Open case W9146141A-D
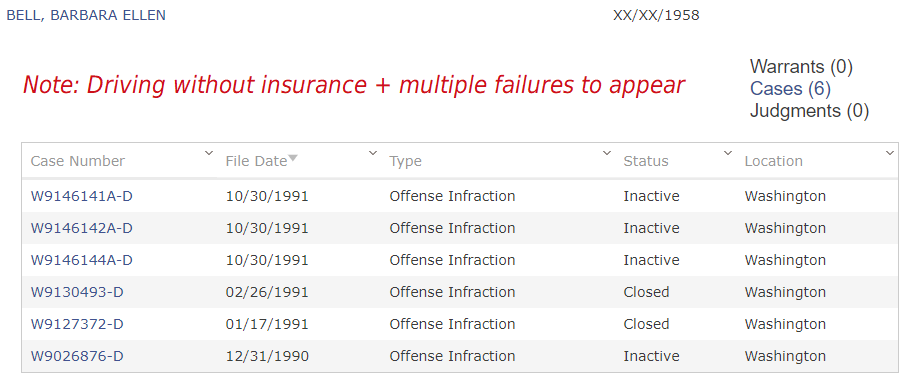This screenshot has width=909, height=384. tap(82, 197)
